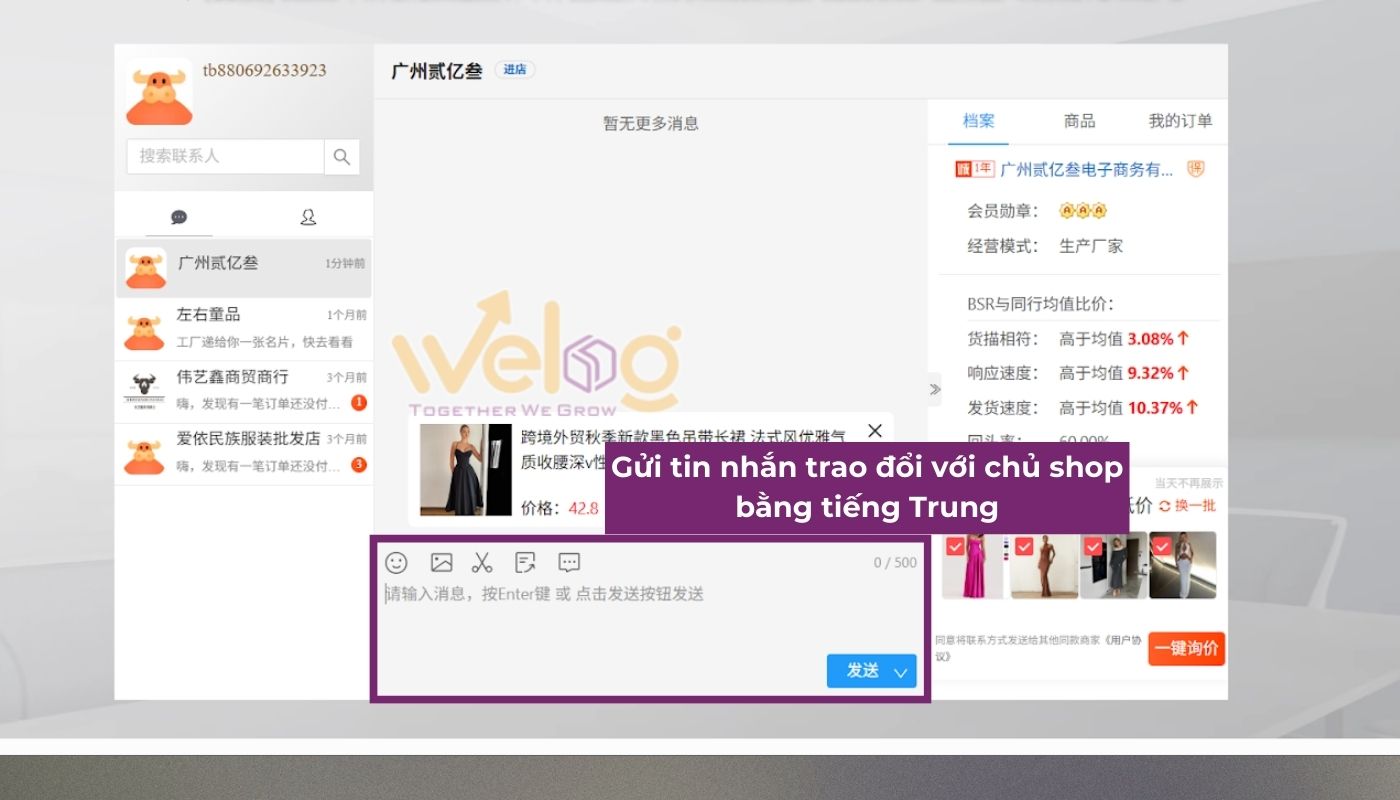Click the 搜索联系人 search field
The height and width of the screenshot is (800, 1400).
point(226,157)
